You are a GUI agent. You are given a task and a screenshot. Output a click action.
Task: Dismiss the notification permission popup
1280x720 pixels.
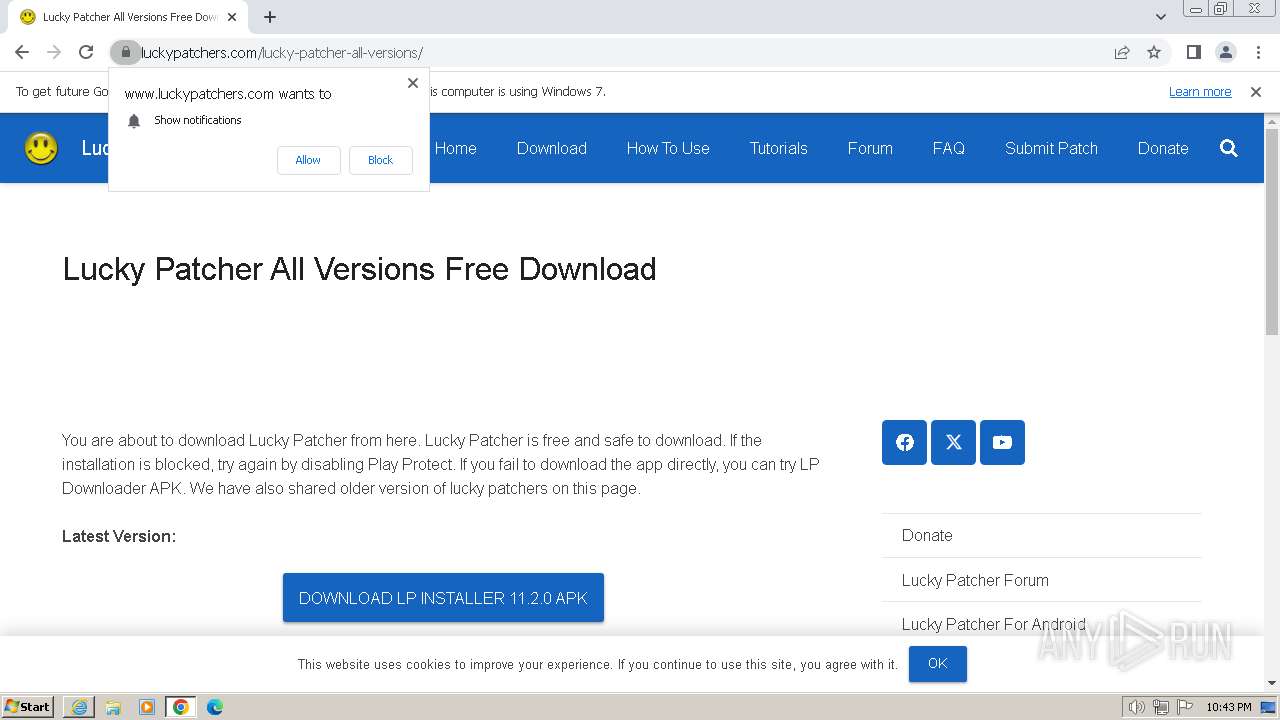pos(413,83)
